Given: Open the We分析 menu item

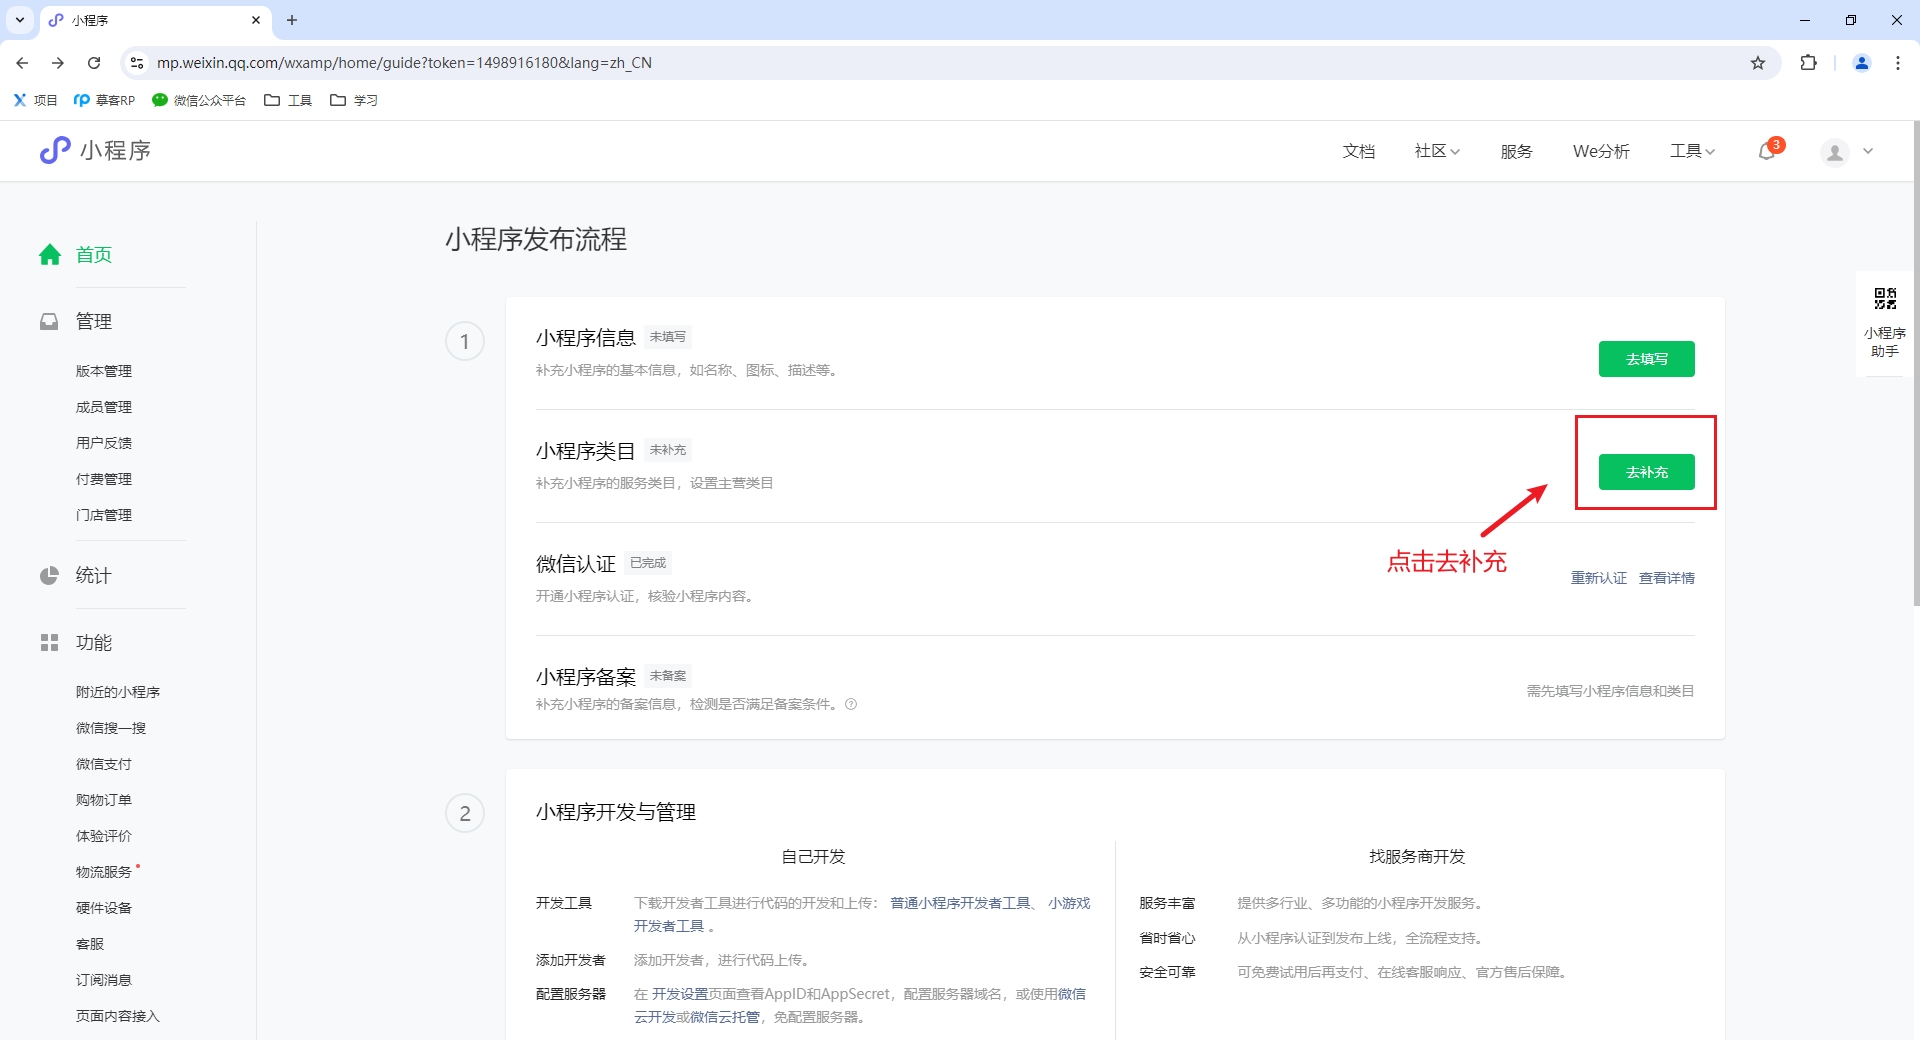Looking at the screenshot, I should point(1601,151).
